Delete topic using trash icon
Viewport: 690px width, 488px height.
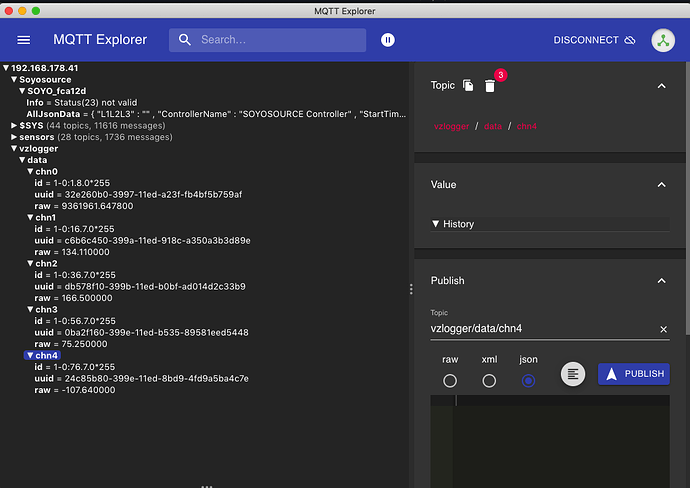click(x=490, y=86)
